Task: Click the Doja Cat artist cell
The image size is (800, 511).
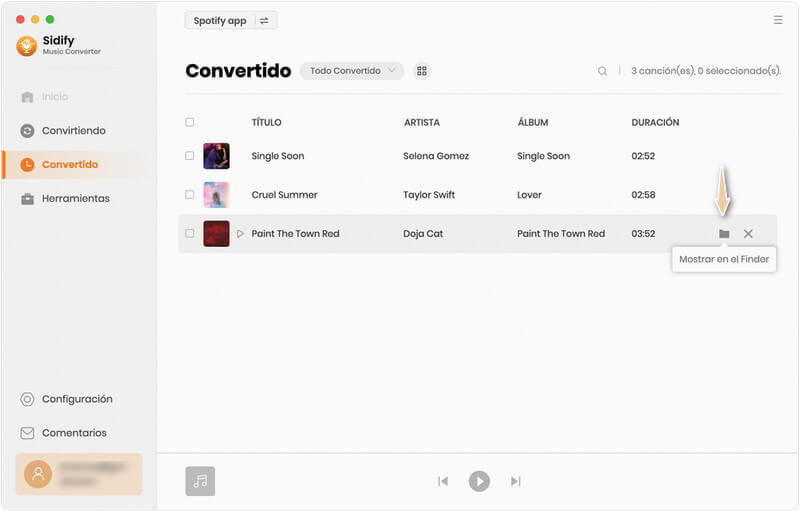Action: [423, 234]
